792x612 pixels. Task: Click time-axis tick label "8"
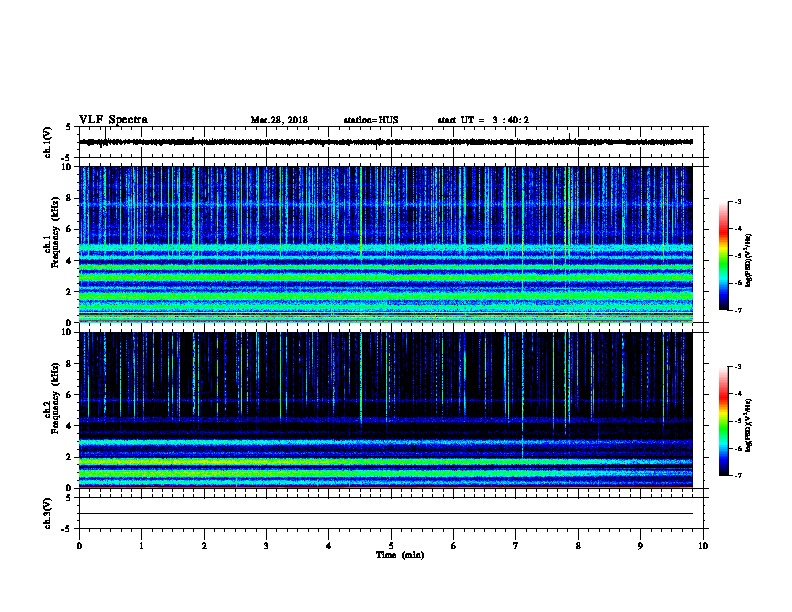578,546
